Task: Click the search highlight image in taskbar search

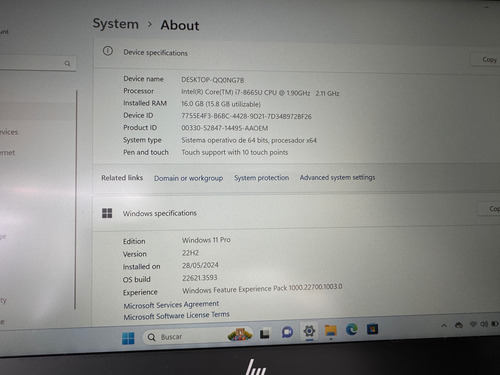Action: (x=239, y=334)
